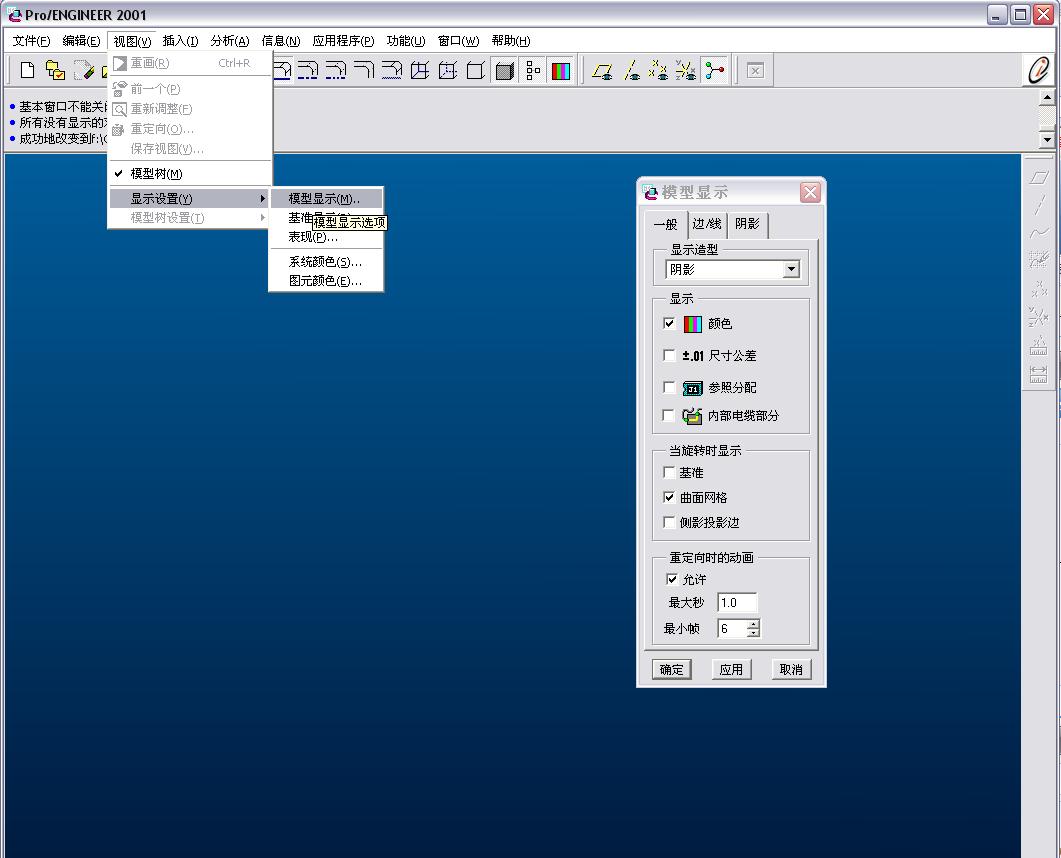
Task: Toggle coordinate systems display icon
Action: pyautogui.click(x=685, y=70)
